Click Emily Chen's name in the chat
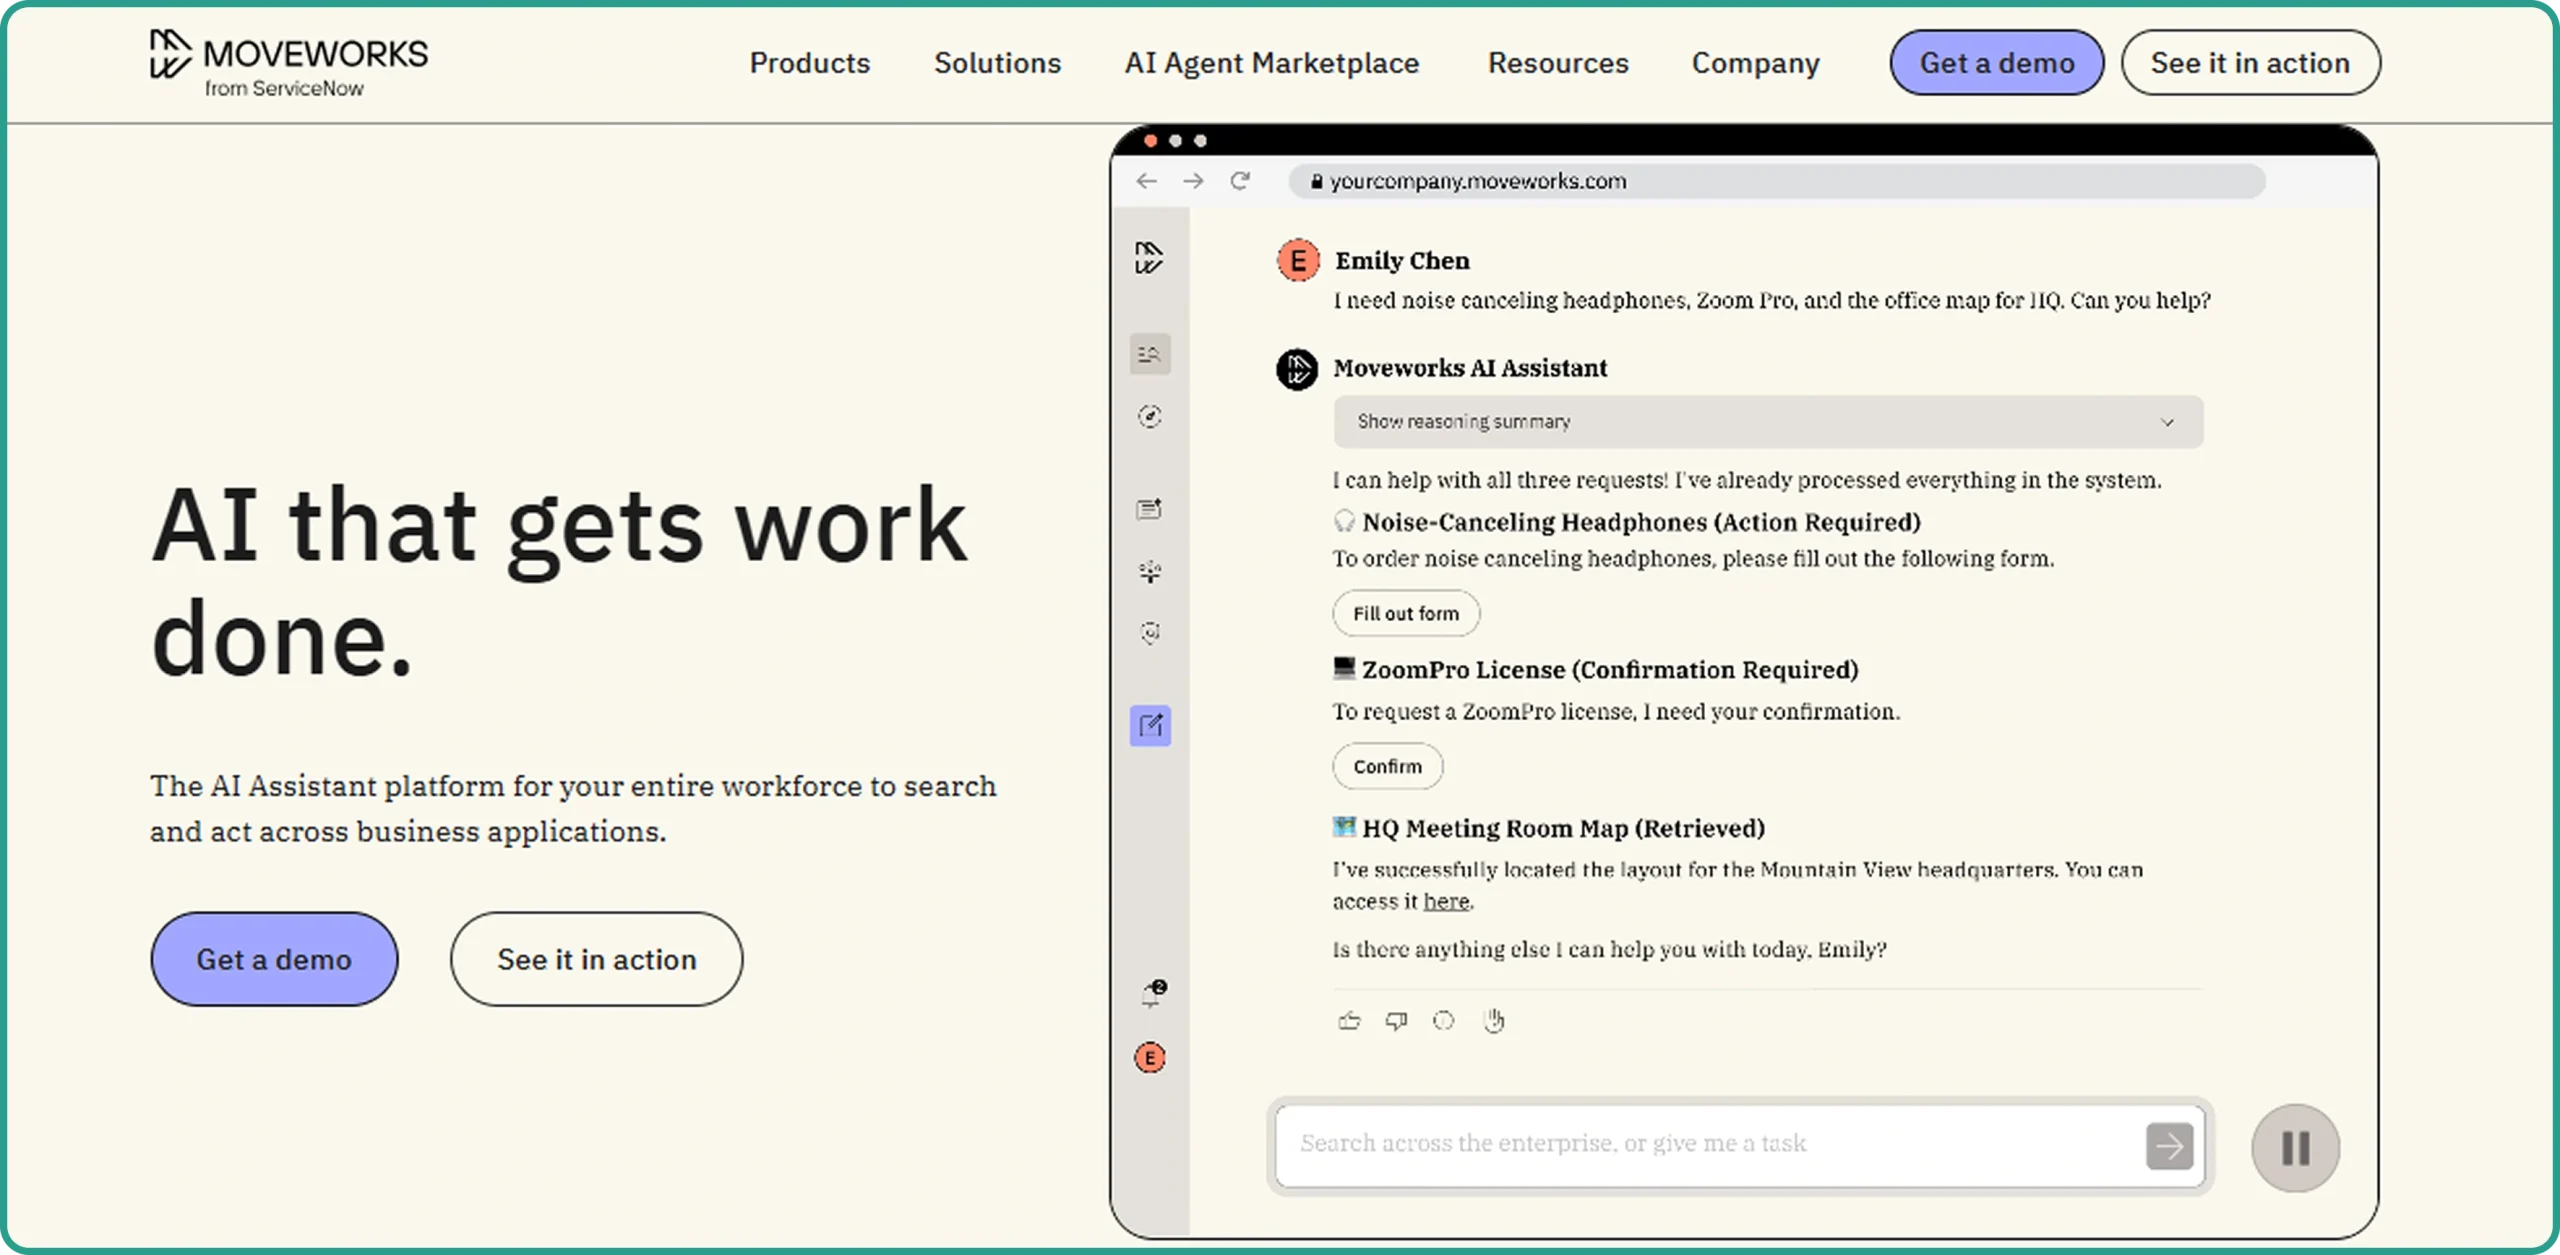Viewport: 2560px width, 1255px height. [1402, 261]
